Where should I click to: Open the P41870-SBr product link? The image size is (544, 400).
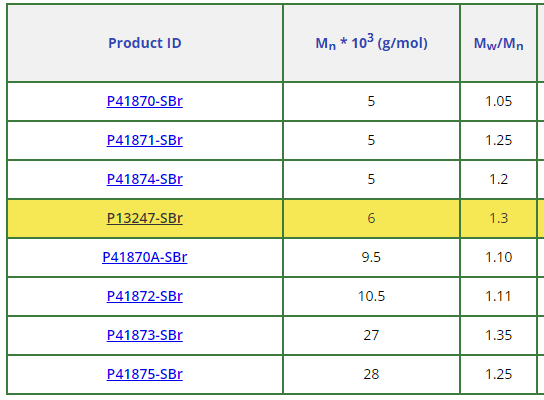[x=145, y=101]
